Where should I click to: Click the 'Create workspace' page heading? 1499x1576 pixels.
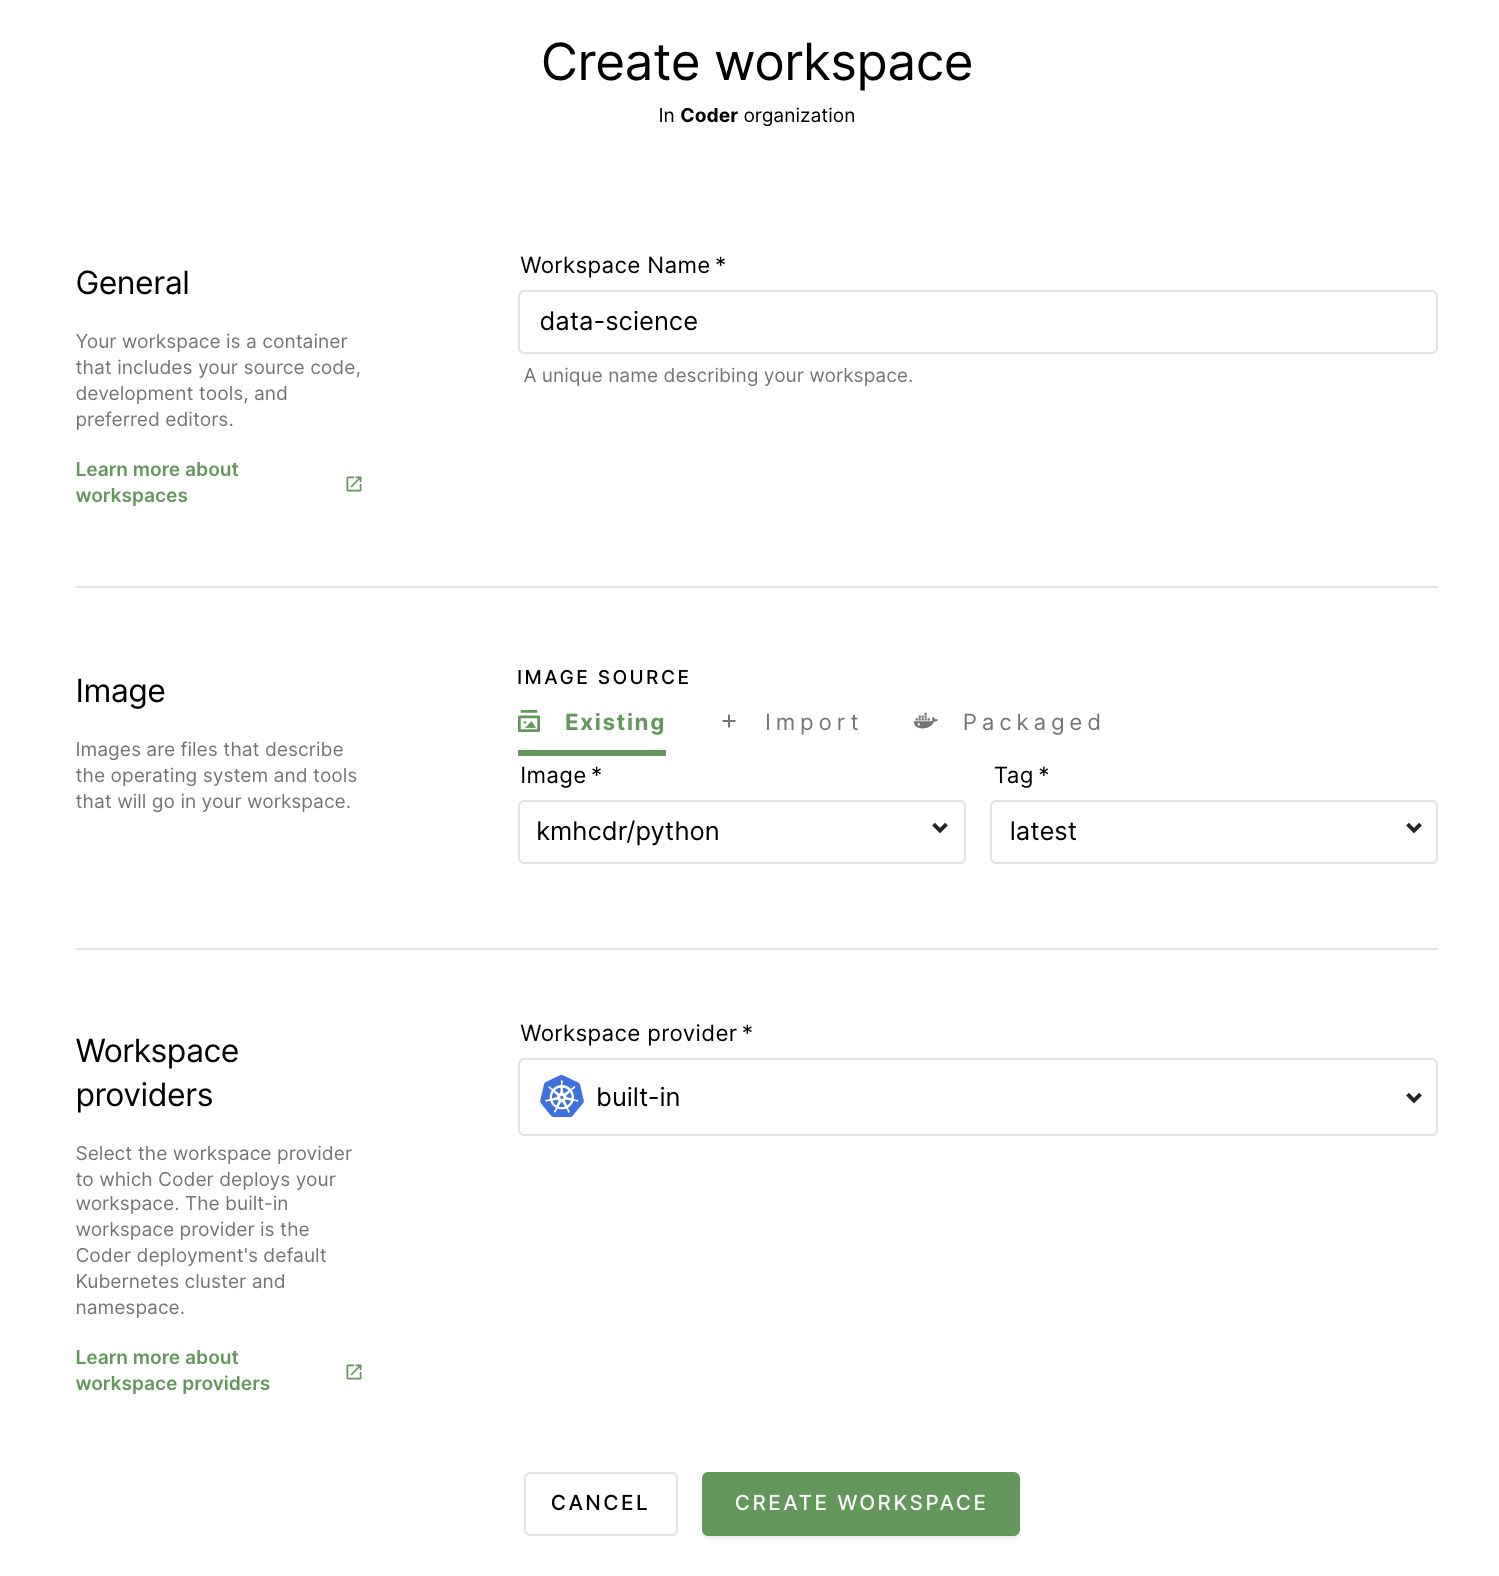pos(757,63)
